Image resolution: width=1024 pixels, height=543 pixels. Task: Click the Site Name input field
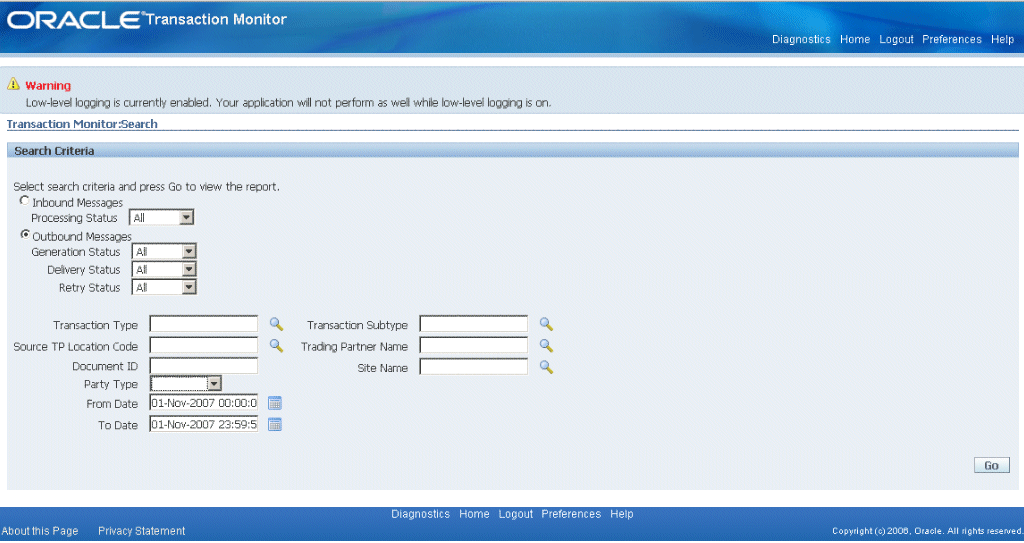click(473, 367)
